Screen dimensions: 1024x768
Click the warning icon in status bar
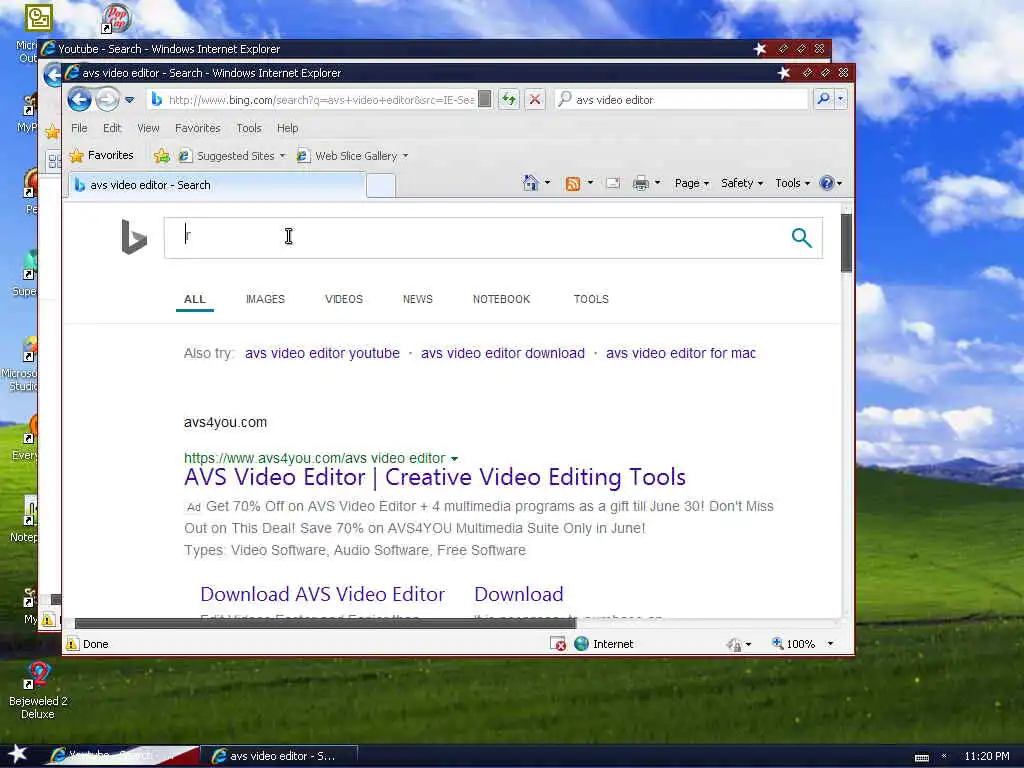(x=72, y=644)
